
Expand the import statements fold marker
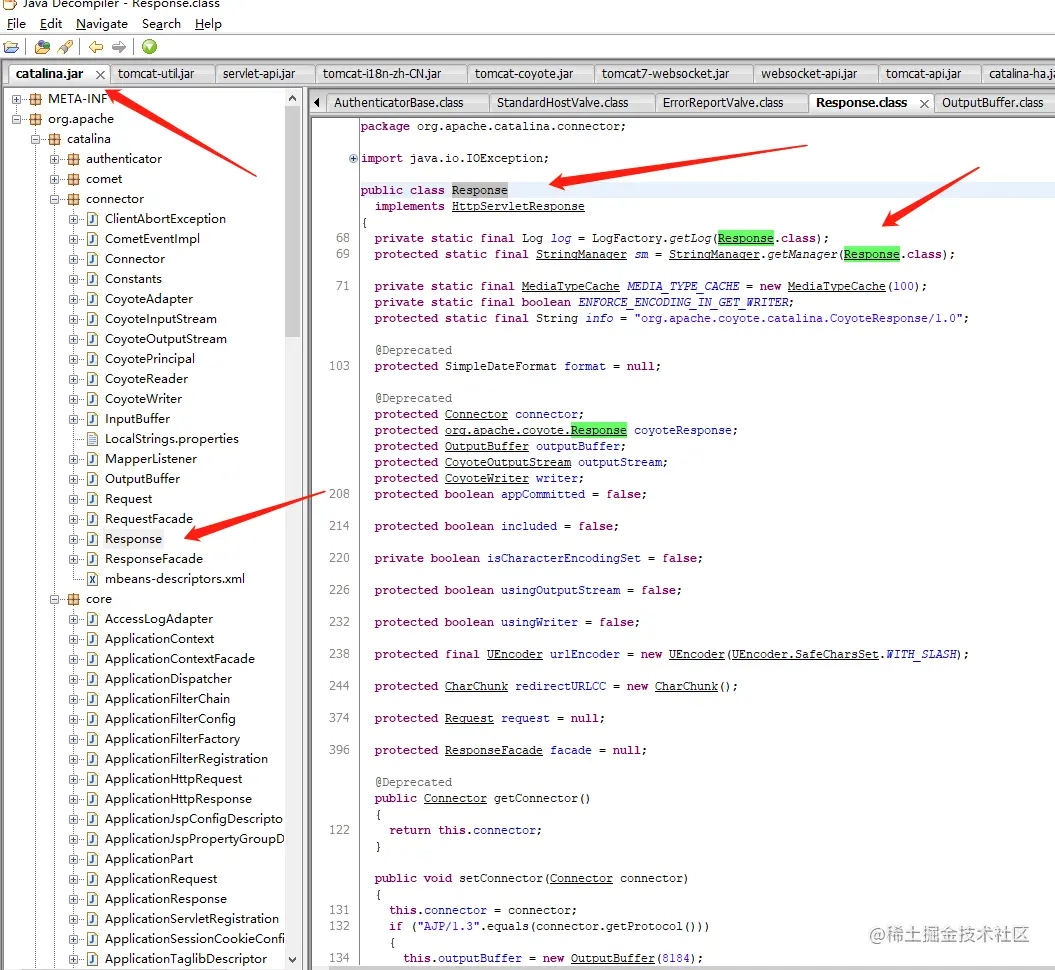click(x=353, y=159)
